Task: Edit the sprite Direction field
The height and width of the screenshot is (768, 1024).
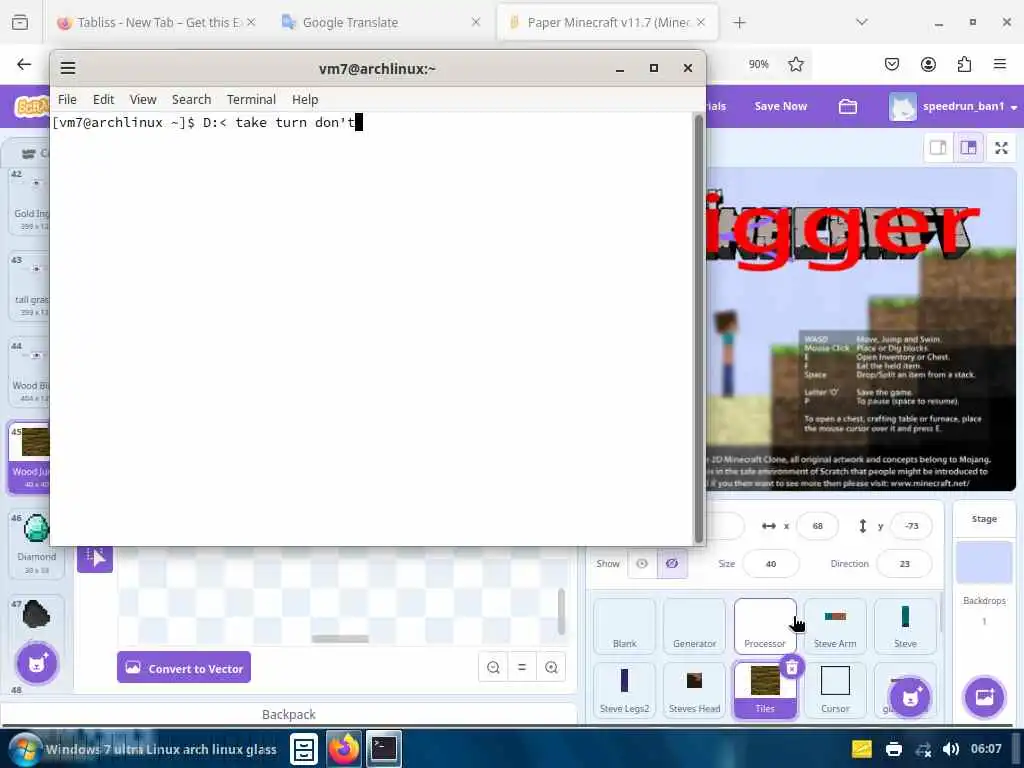Action: pyautogui.click(x=904, y=564)
